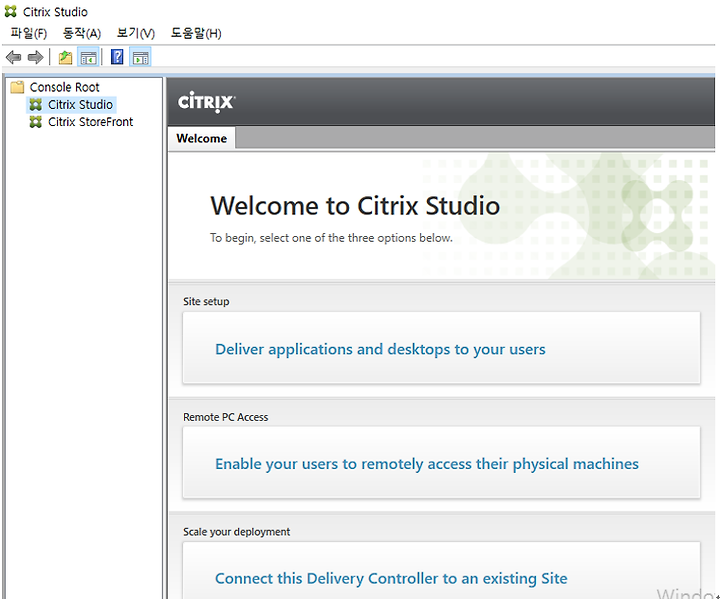This screenshot has height=599, width=720.
Task: Open the 파일(F) menu
Action: (29, 33)
